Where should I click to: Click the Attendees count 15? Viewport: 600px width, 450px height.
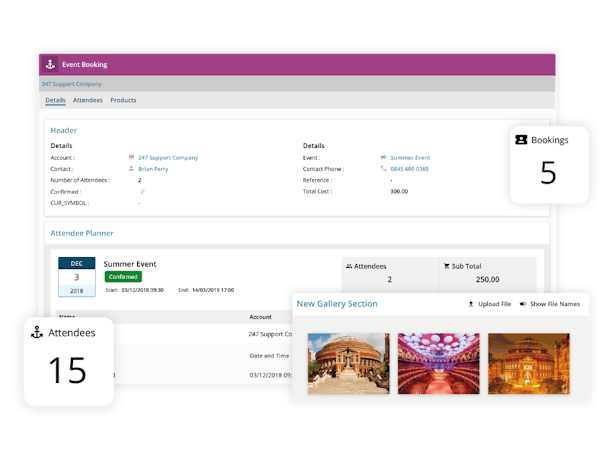[x=67, y=370]
